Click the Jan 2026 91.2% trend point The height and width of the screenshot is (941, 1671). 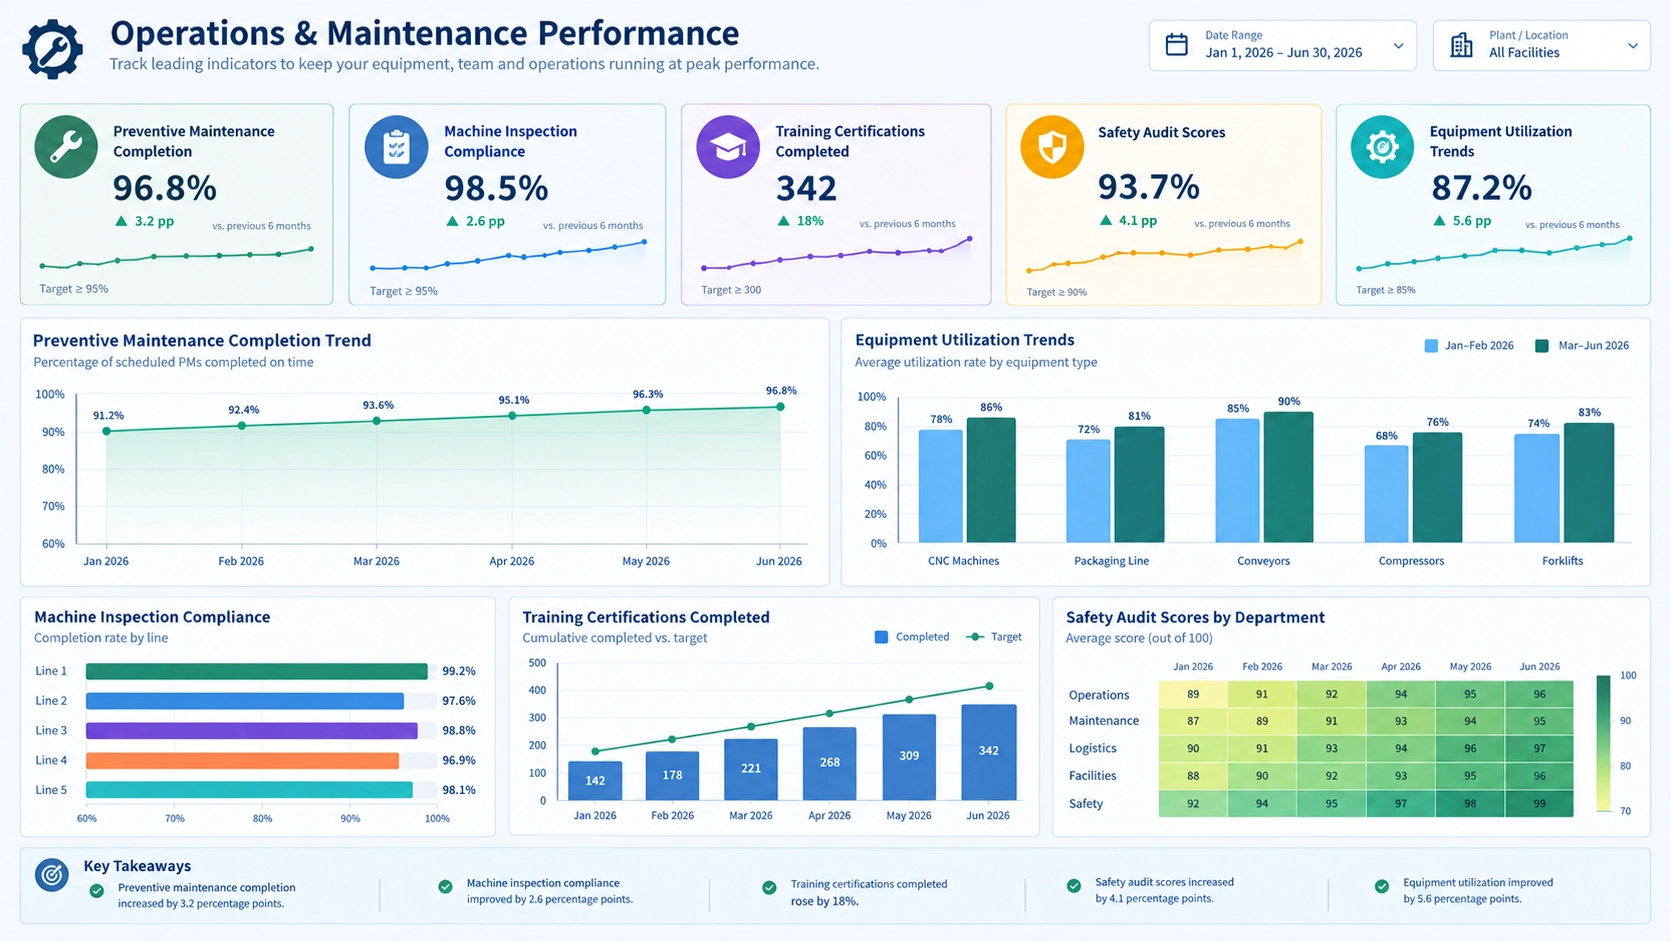pyautogui.click(x=107, y=431)
